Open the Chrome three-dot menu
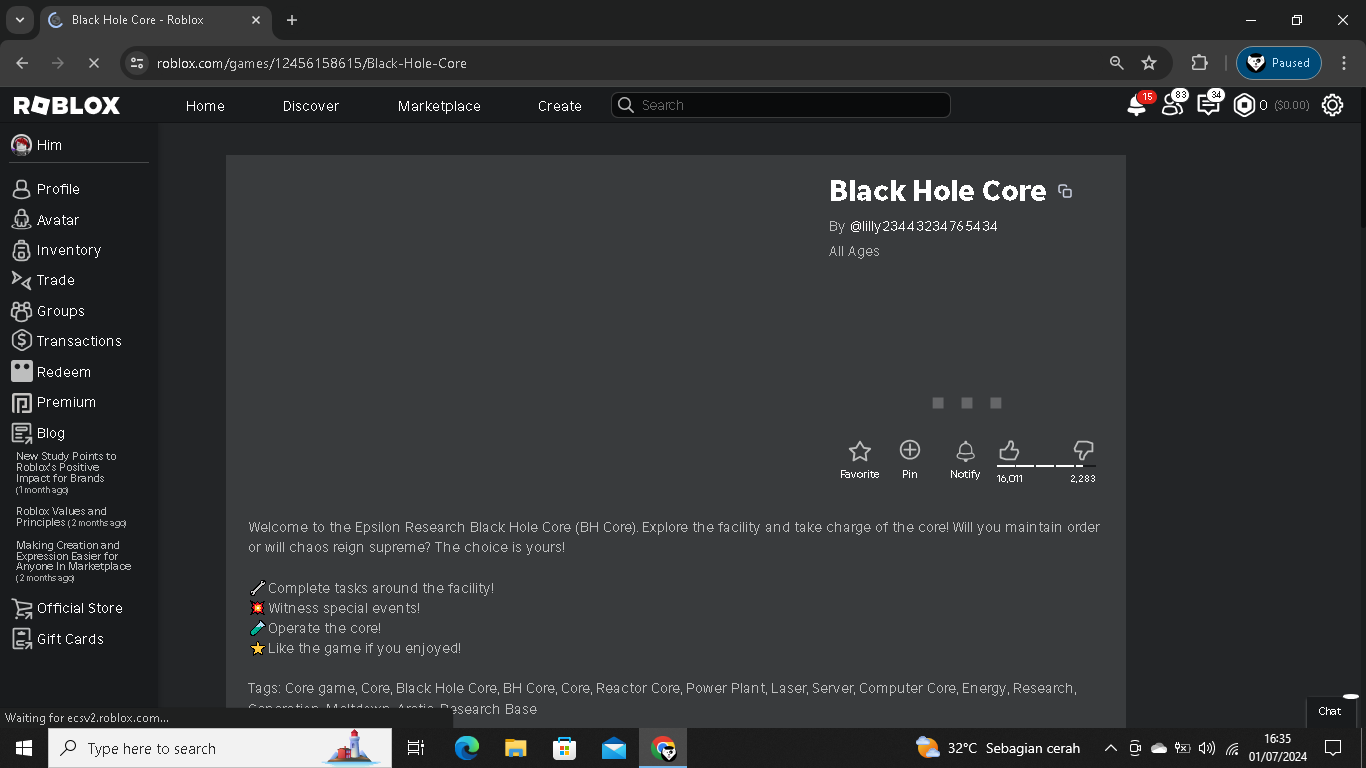1366x768 pixels. tap(1344, 63)
